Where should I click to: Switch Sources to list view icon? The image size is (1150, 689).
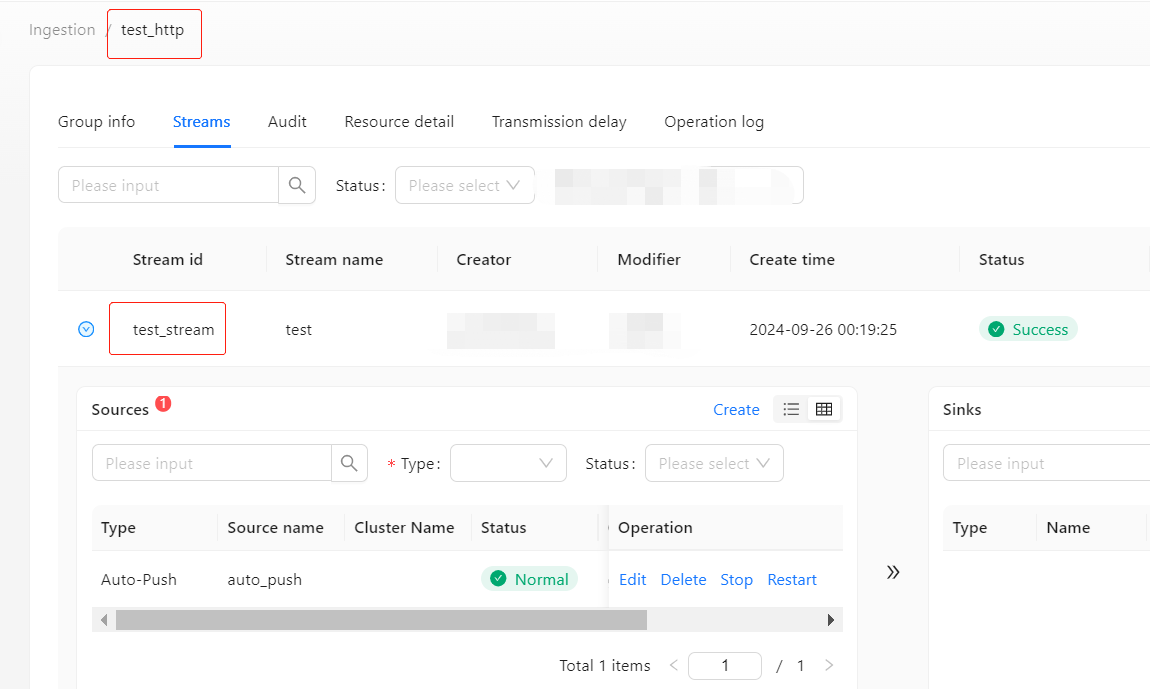791,409
